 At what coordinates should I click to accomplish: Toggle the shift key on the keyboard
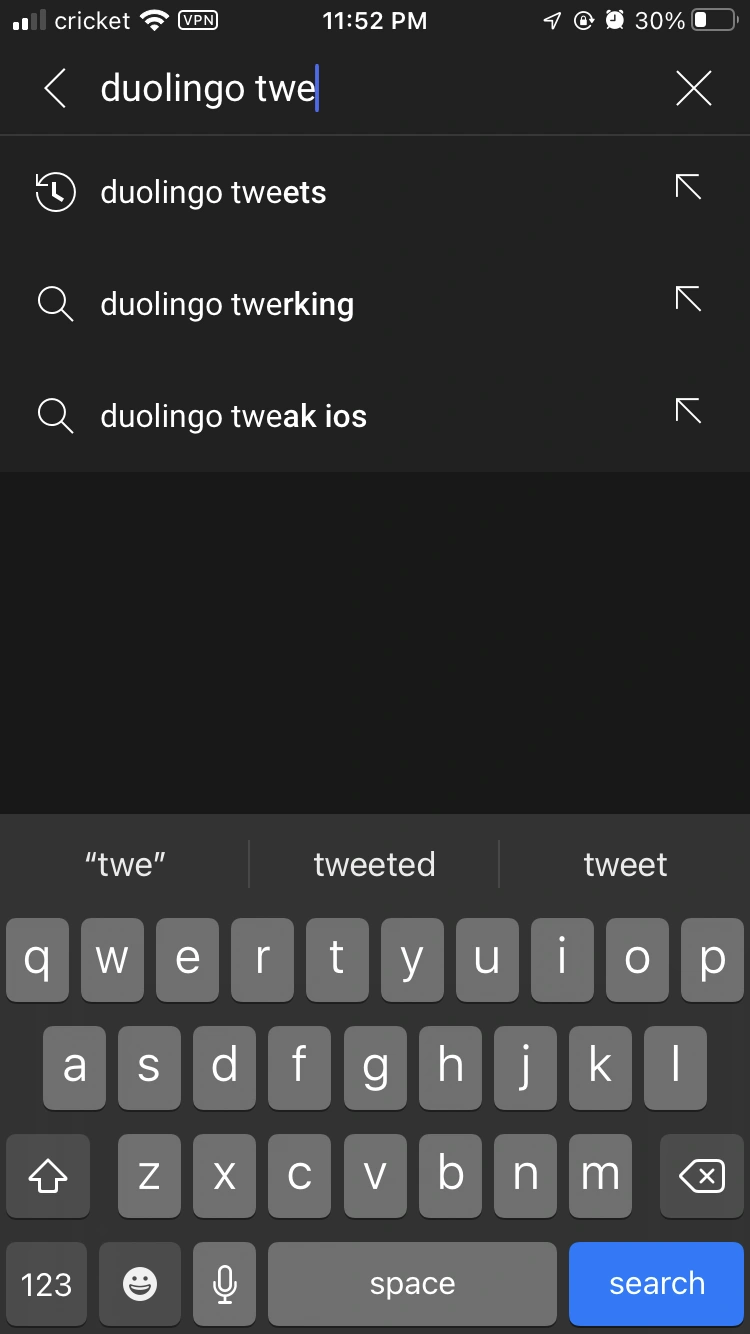click(x=47, y=1176)
